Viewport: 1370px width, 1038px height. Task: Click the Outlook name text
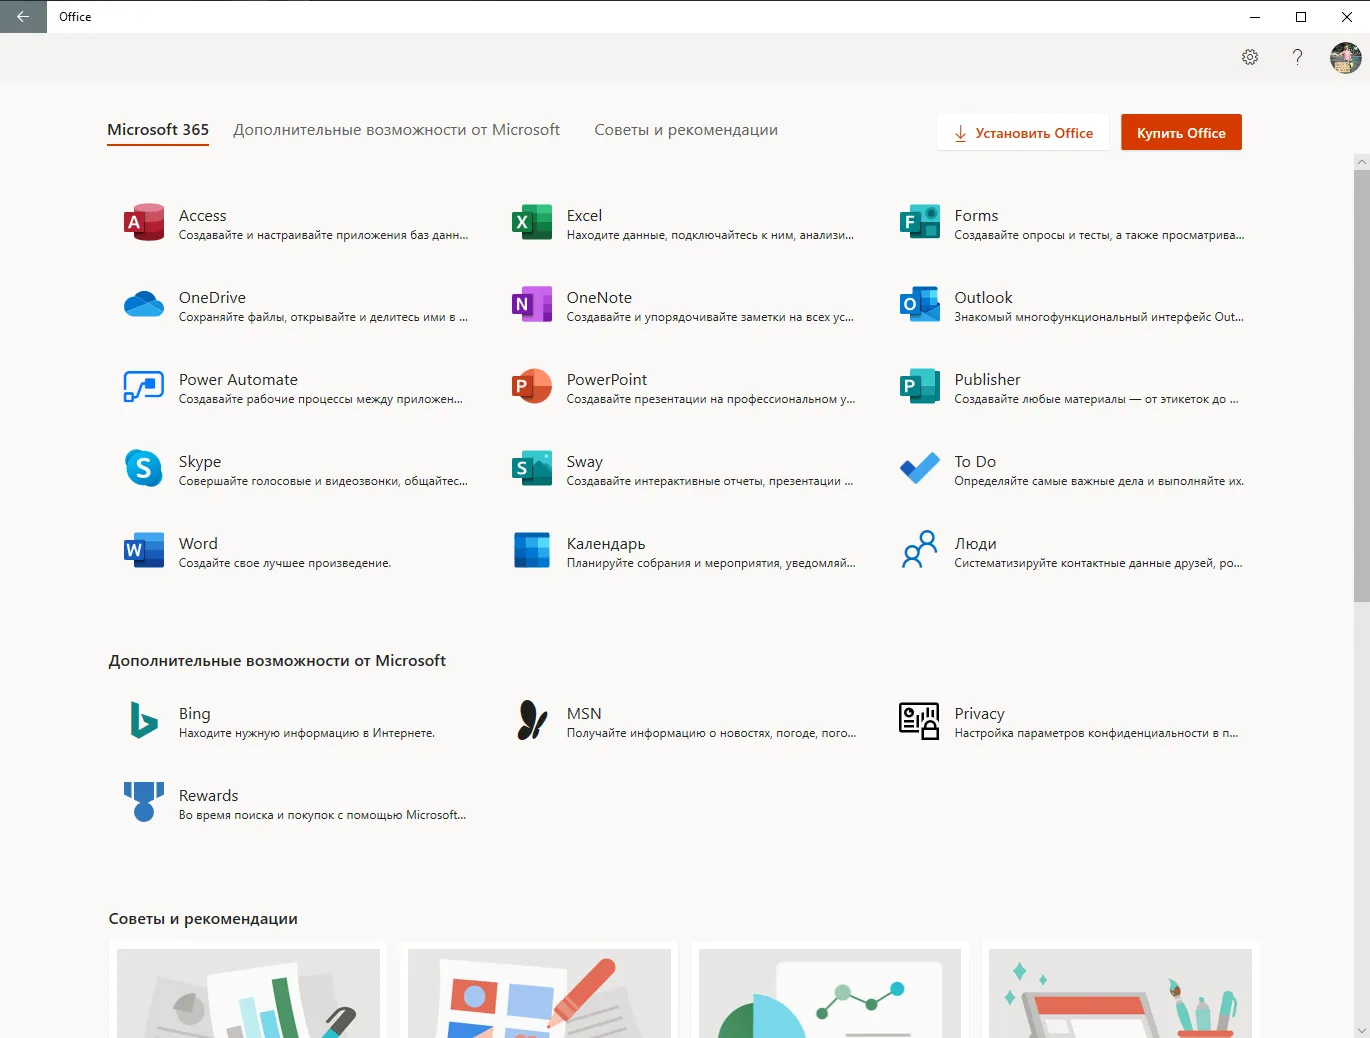983,297
